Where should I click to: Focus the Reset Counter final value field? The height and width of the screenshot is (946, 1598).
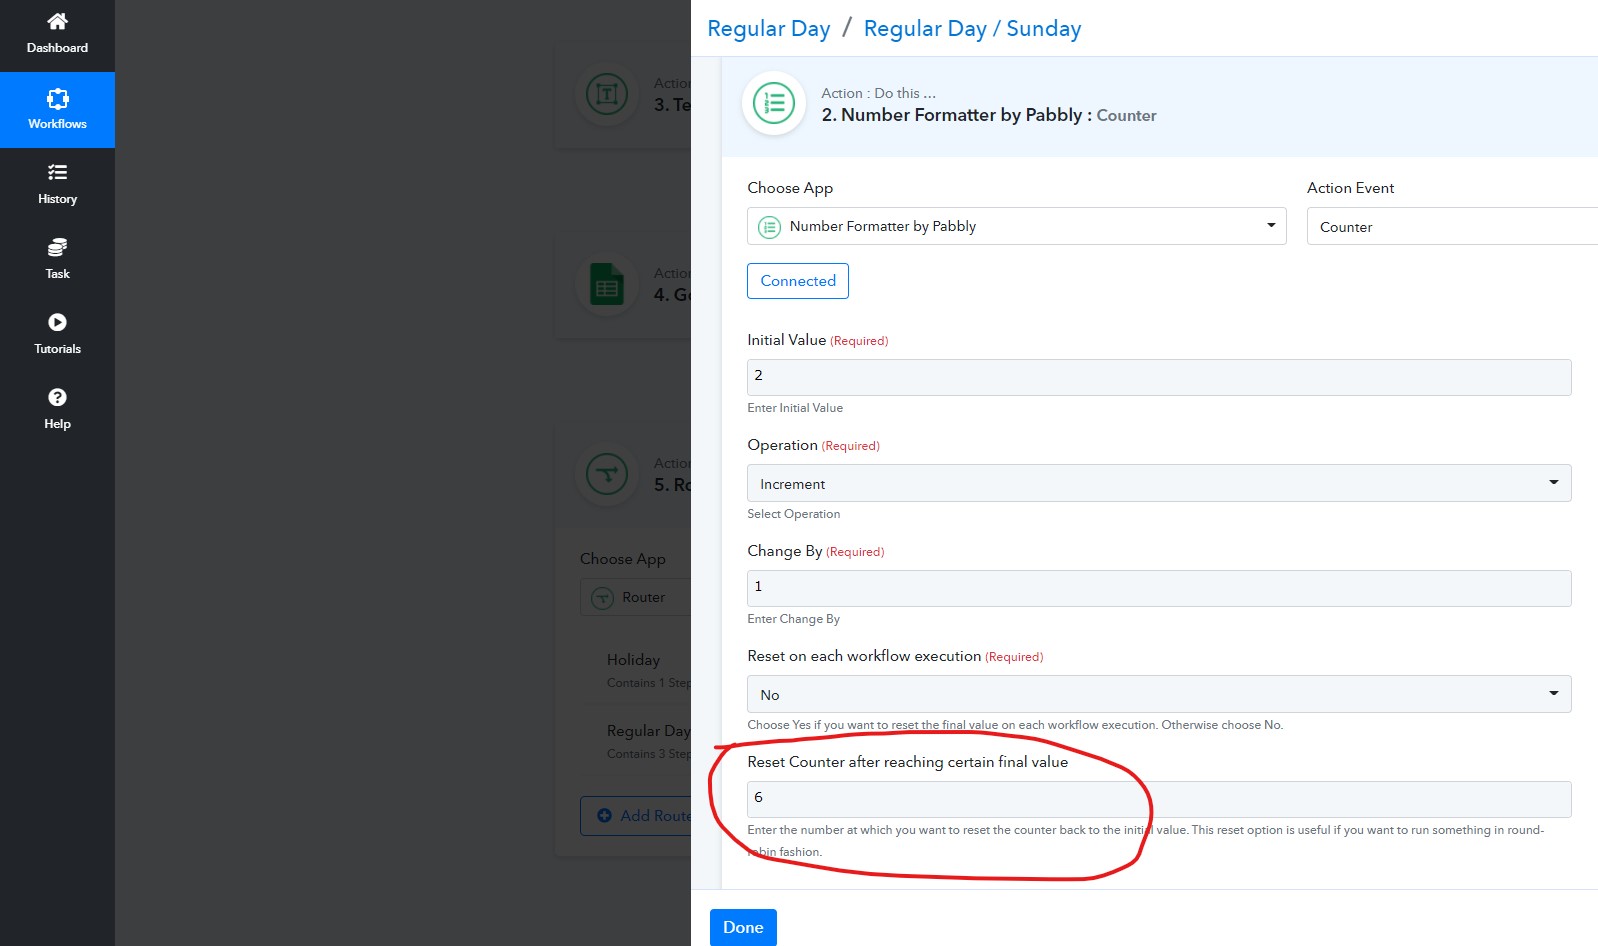tap(1159, 799)
